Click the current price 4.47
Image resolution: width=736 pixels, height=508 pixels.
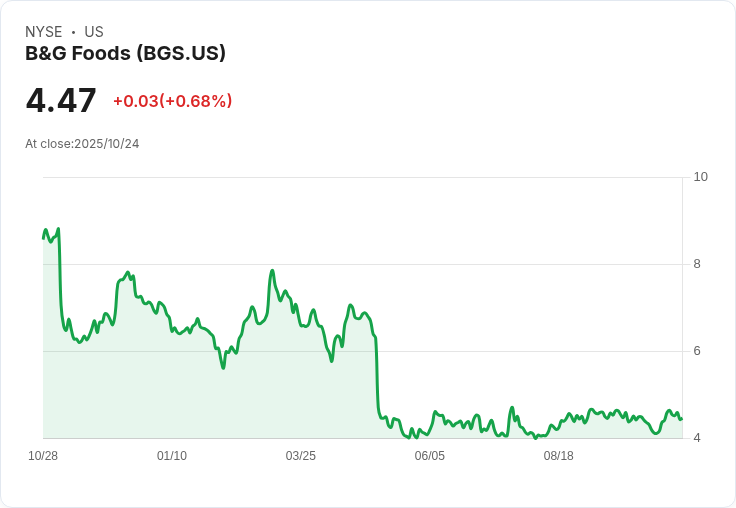click(x=61, y=101)
